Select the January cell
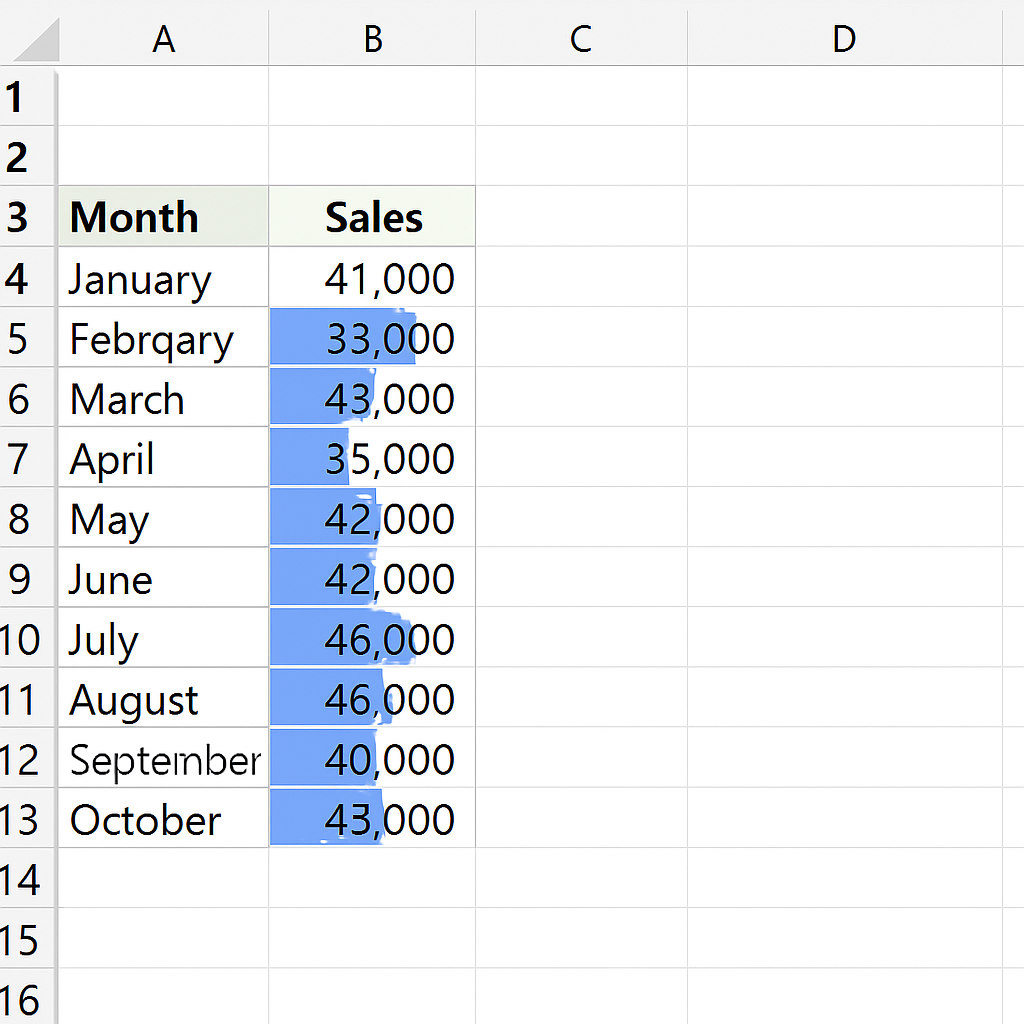1024x1024 pixels. click(x=163, y=277)
